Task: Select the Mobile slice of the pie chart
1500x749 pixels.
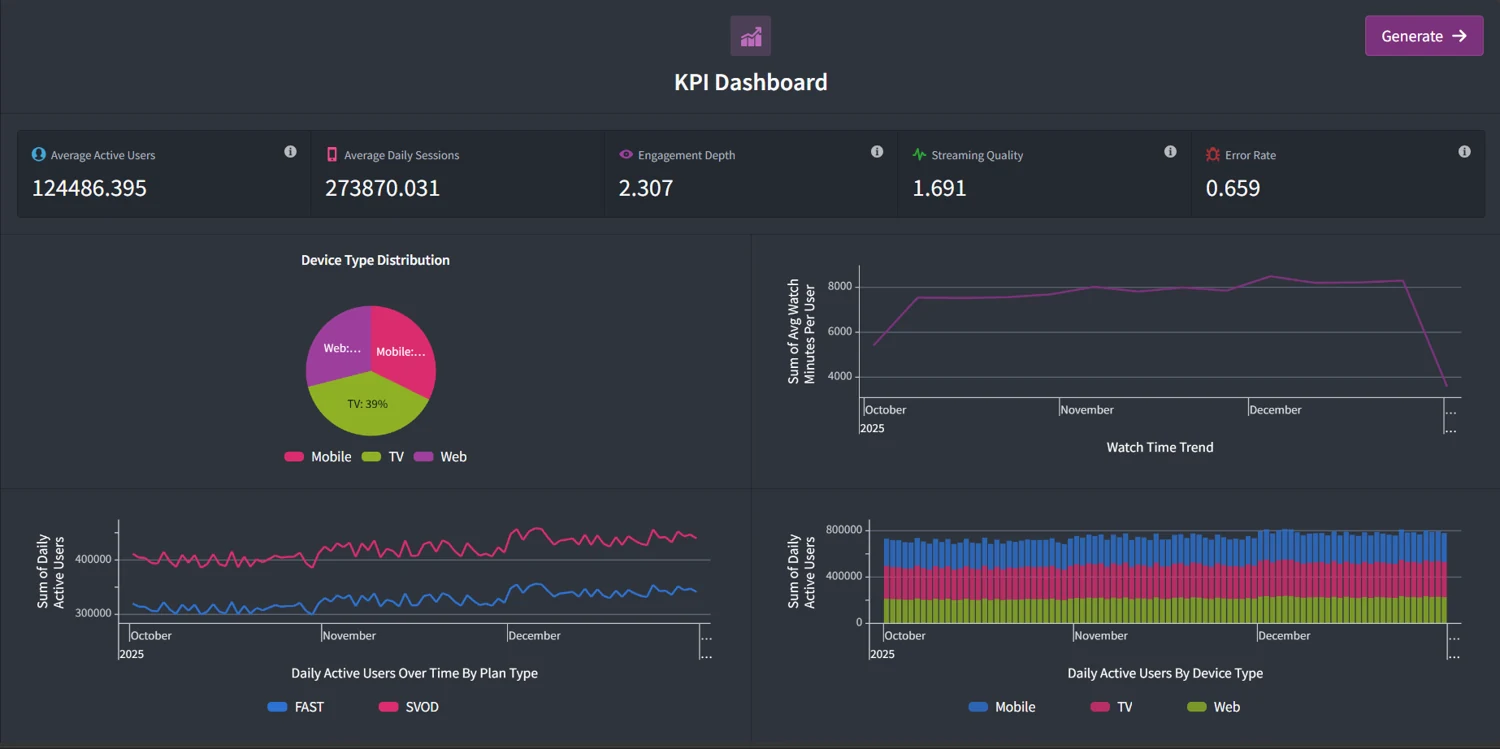Action: pos(404,350)
